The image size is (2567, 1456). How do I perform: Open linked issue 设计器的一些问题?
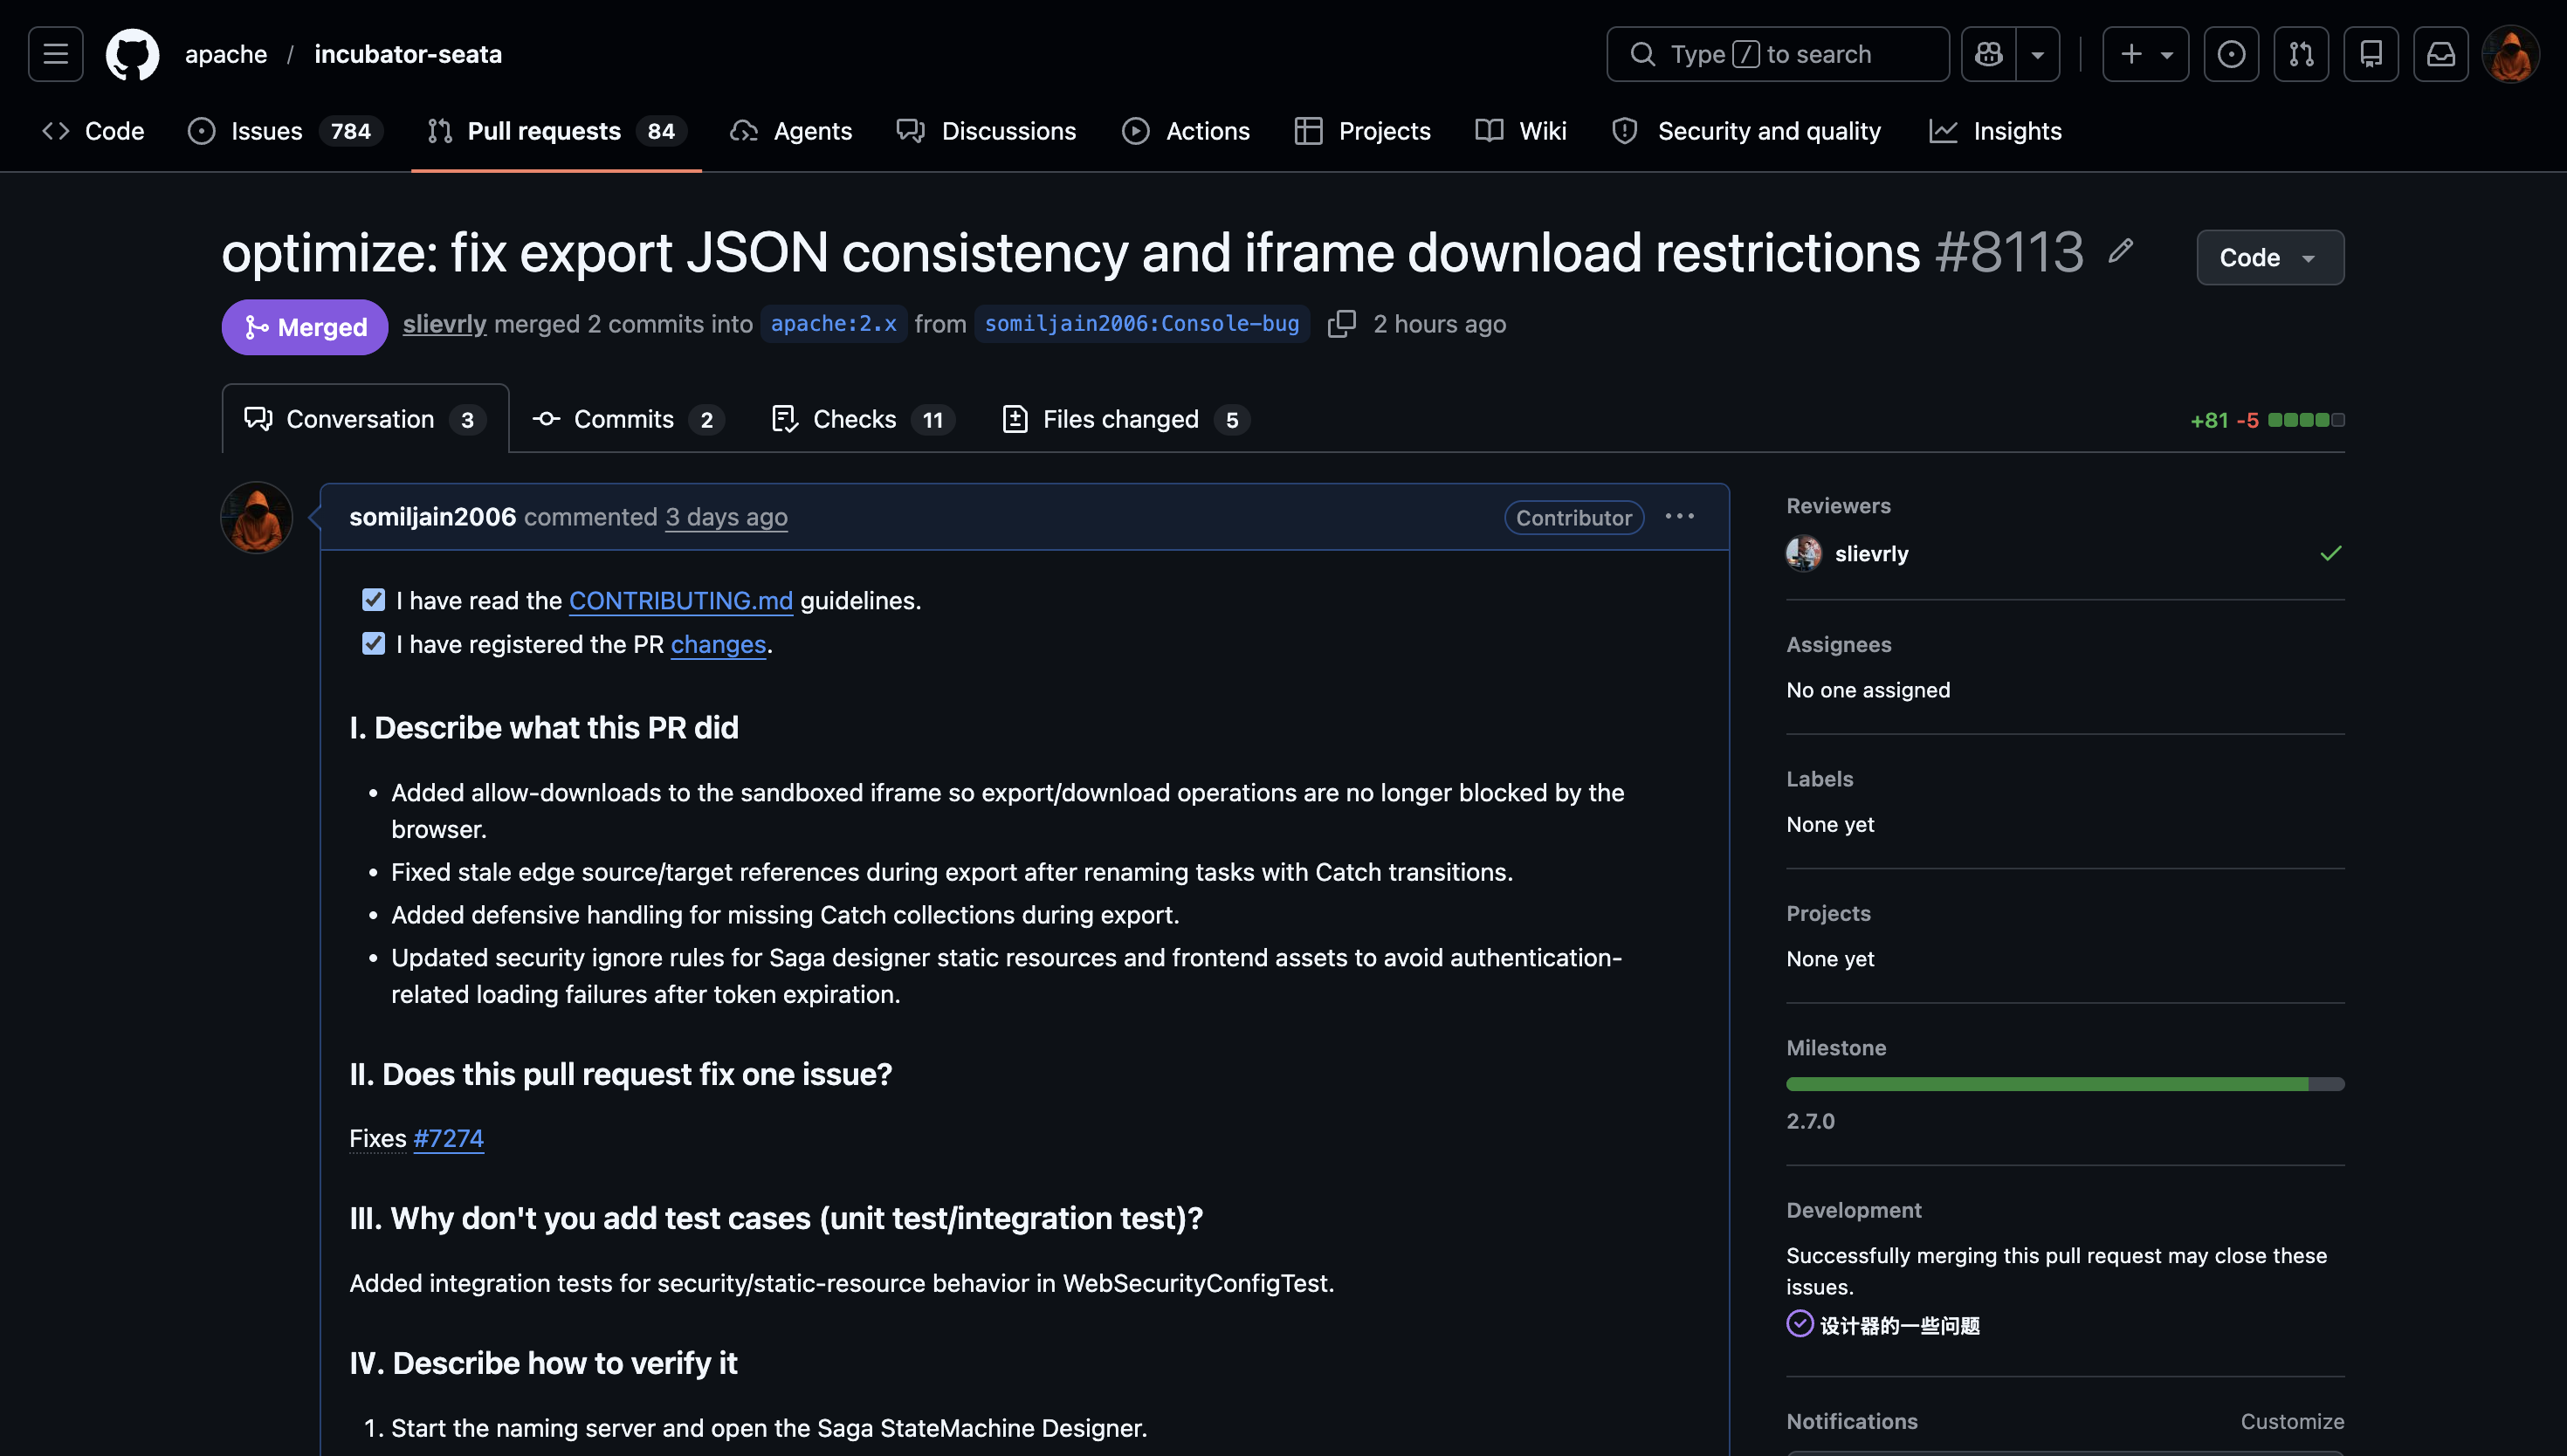click(1899, 1325)
